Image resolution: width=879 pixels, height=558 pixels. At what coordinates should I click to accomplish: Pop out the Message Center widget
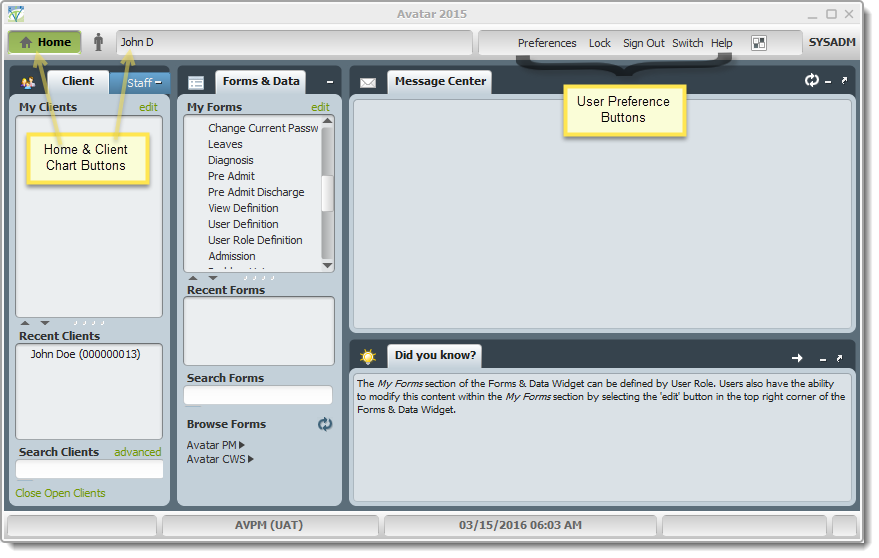[x=844, y=81]
